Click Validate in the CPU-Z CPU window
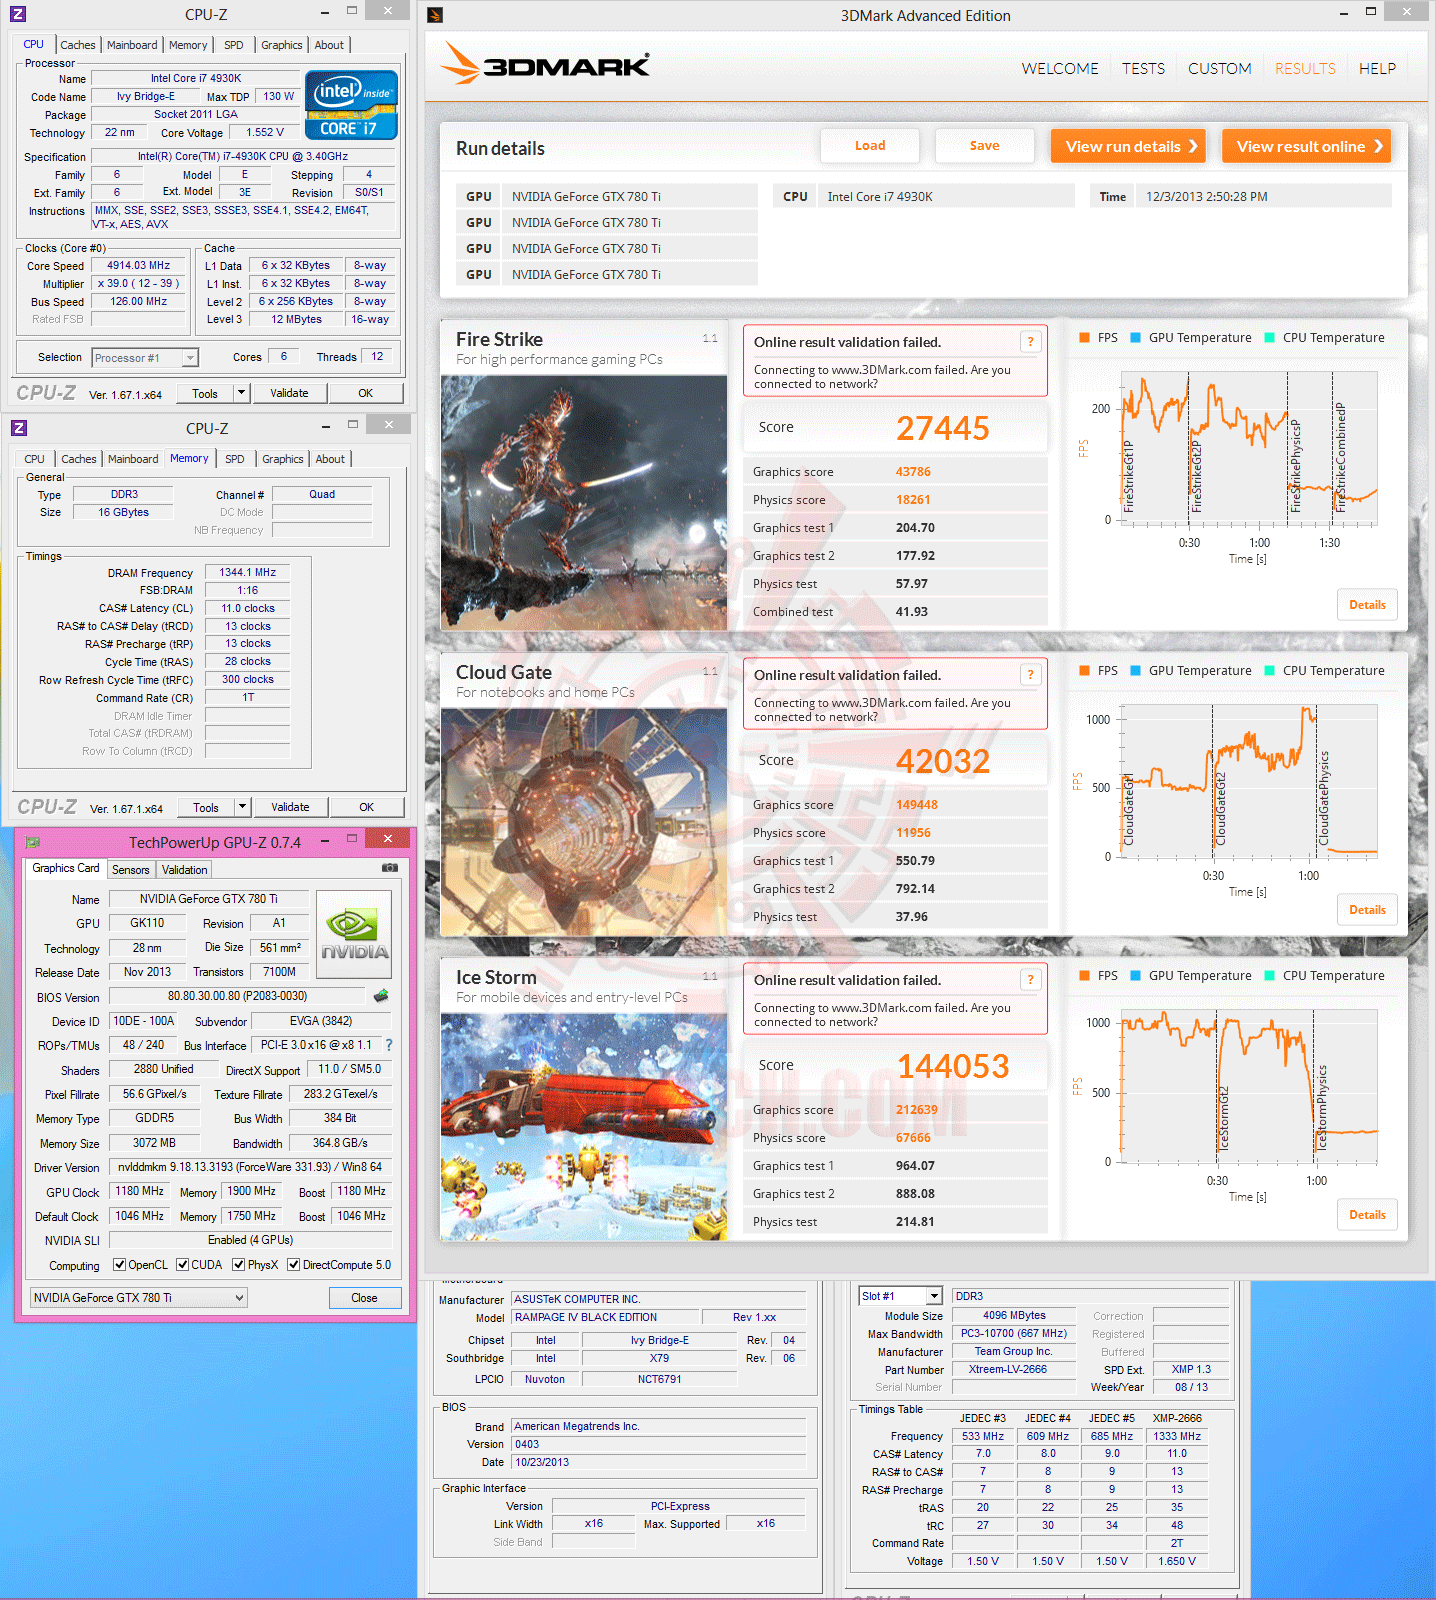Viewport: 1436px width, 1600px height. tap(289, 393)
